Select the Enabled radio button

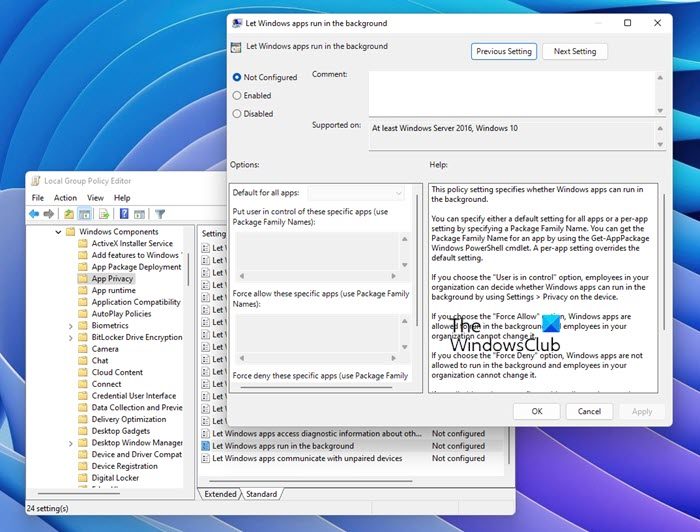coord(237,95)
